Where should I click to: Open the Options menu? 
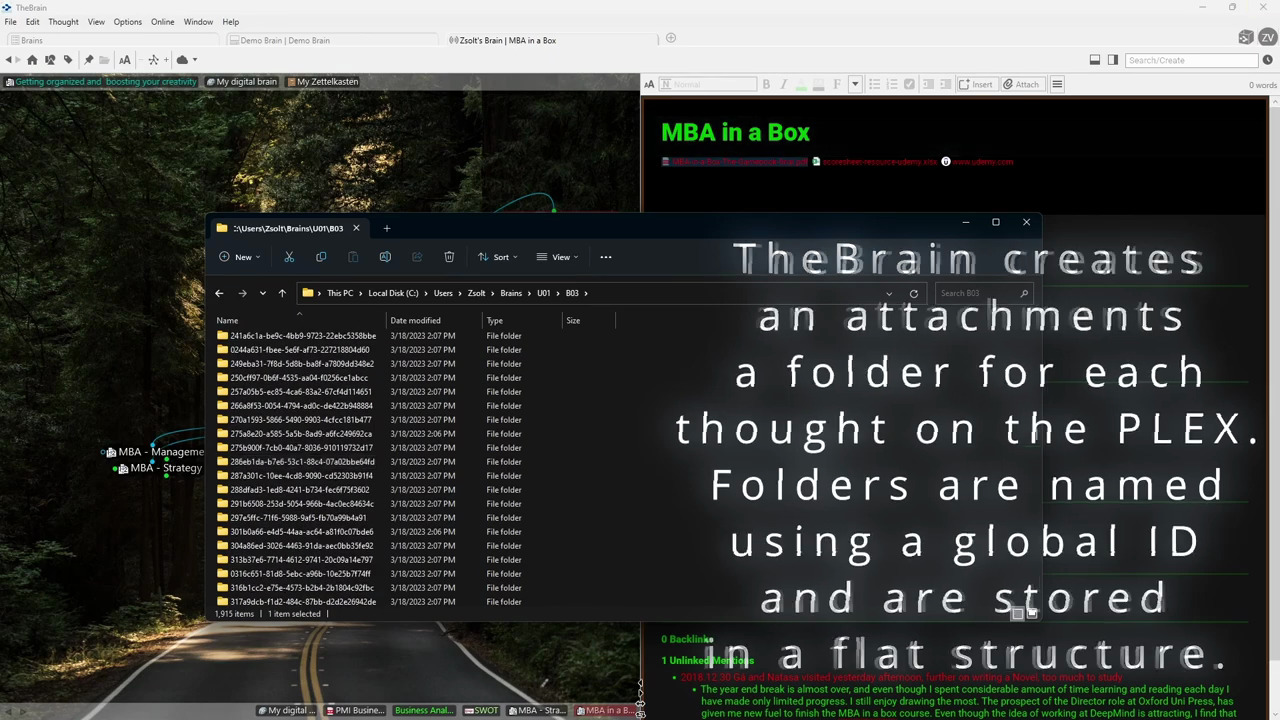127,22
